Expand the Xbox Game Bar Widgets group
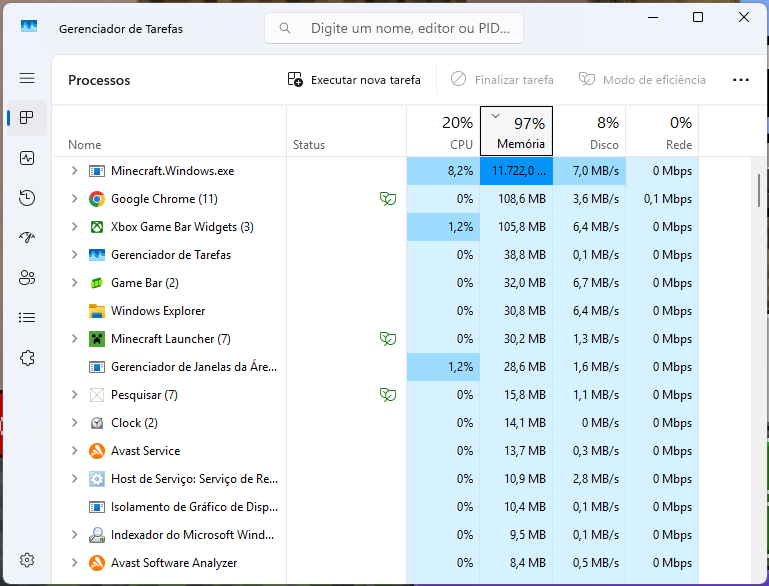The image size is (769, 586). [74, 227]
